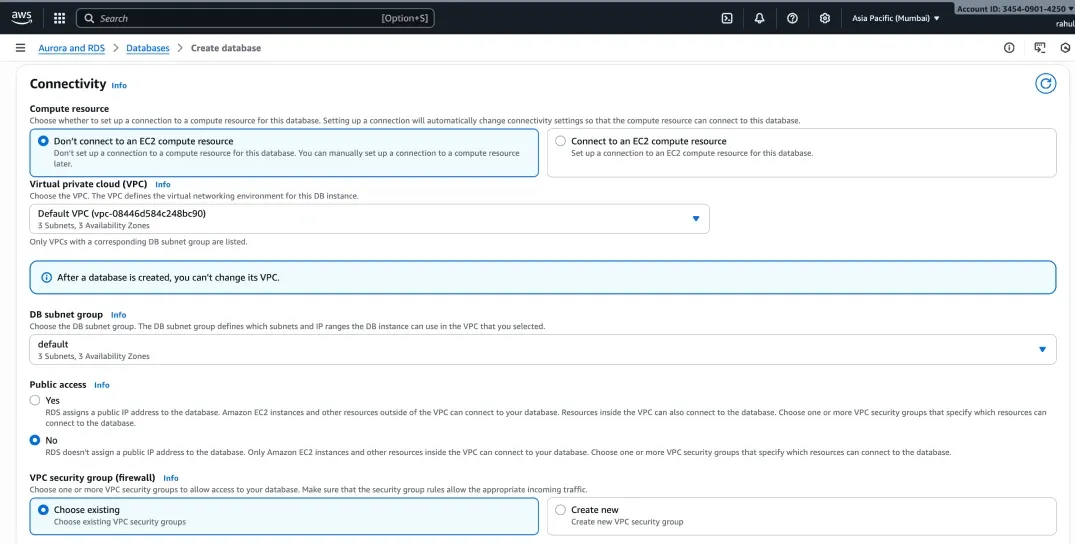Go to Aurora and RDS breadcrumb
The width and height of the screenshot is (1075, 544).
click(x=72, y=48)
